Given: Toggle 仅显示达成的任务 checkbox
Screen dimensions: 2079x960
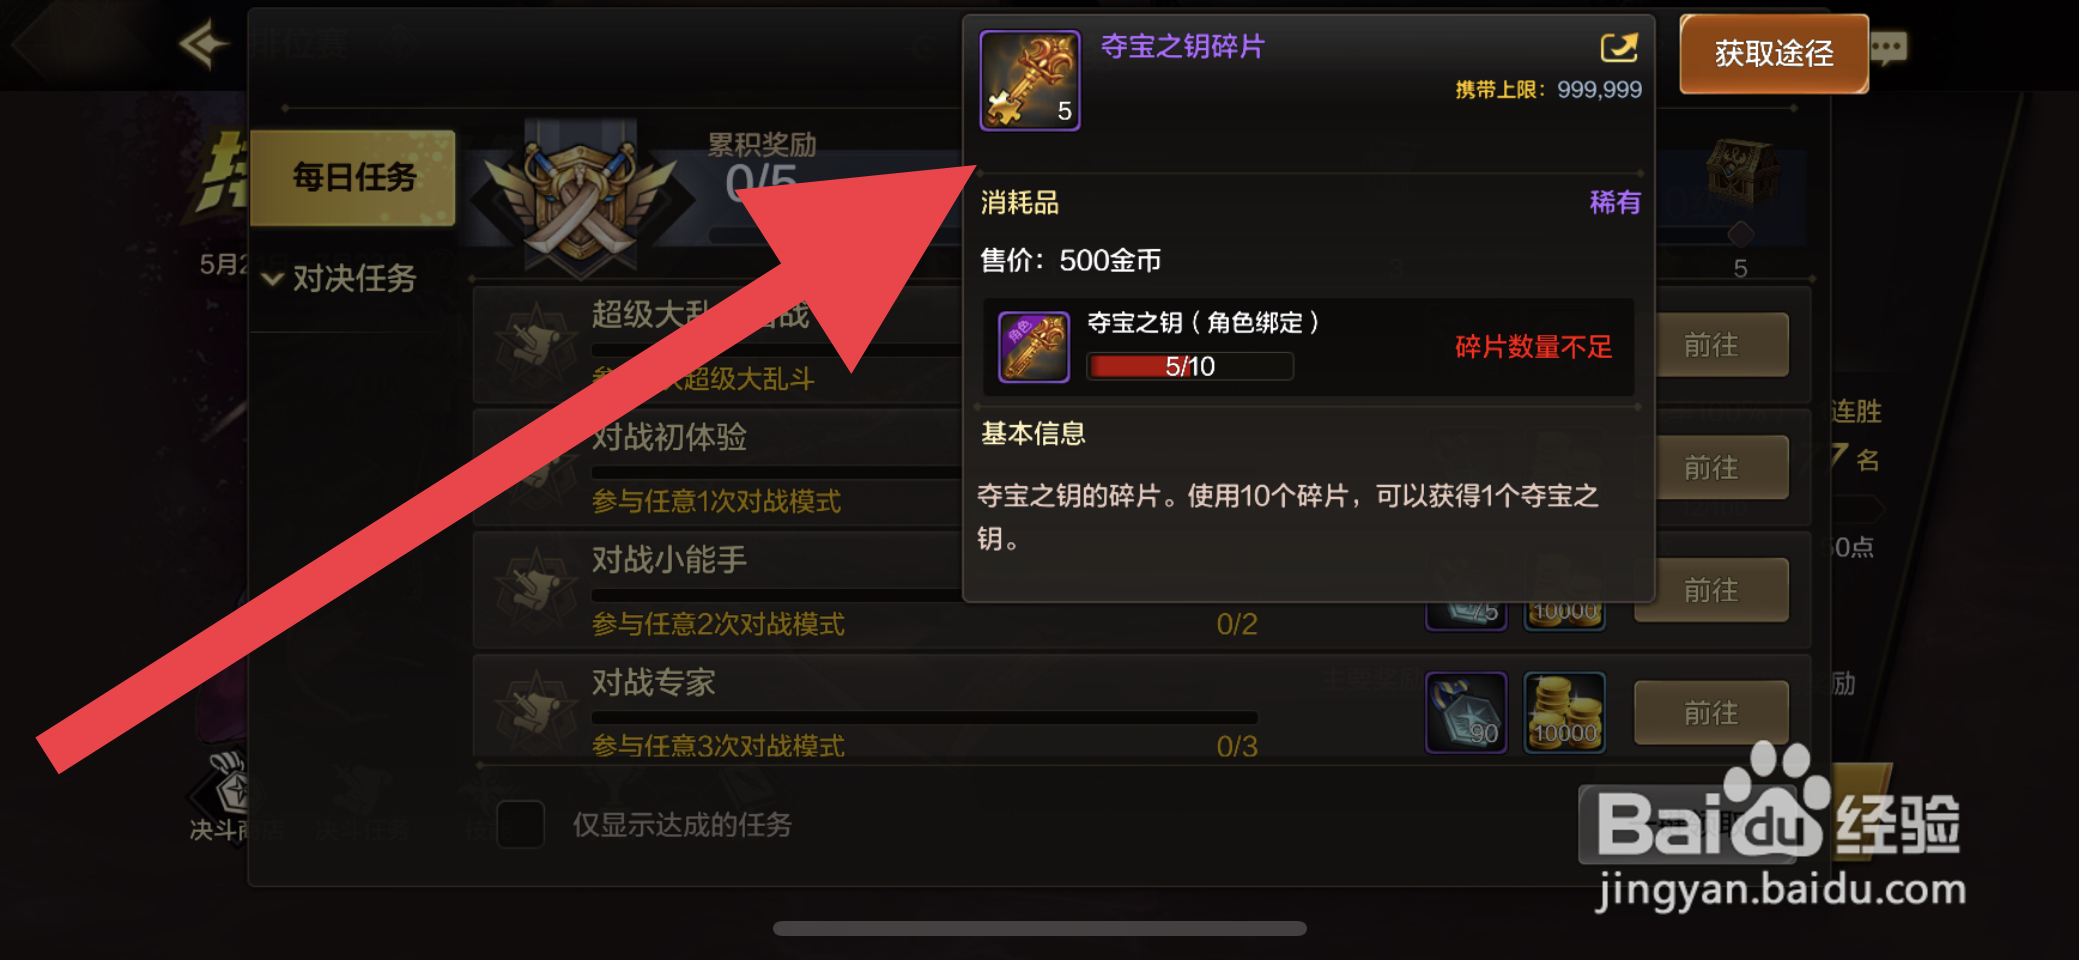Looking at the screenshot, I should tap(520, 824).
